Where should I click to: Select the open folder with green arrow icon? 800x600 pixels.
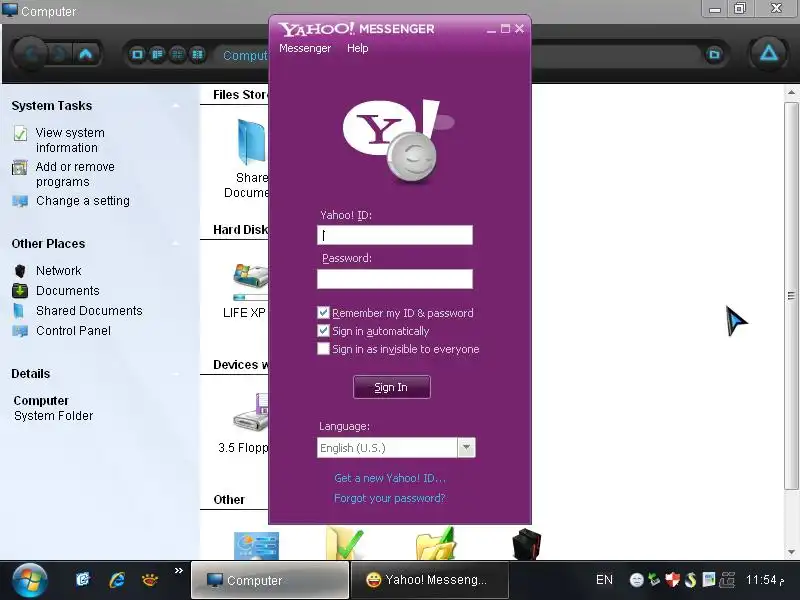point(435,544)
